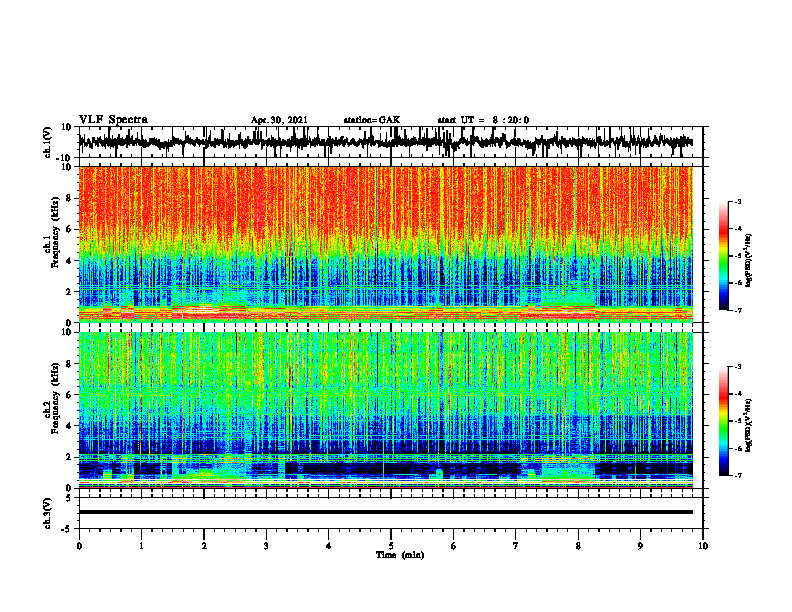Viewport: 792px width, 612px height.
Task: Click the ch.2 colorbar log(PSD) label
Action: click(748, 425)
